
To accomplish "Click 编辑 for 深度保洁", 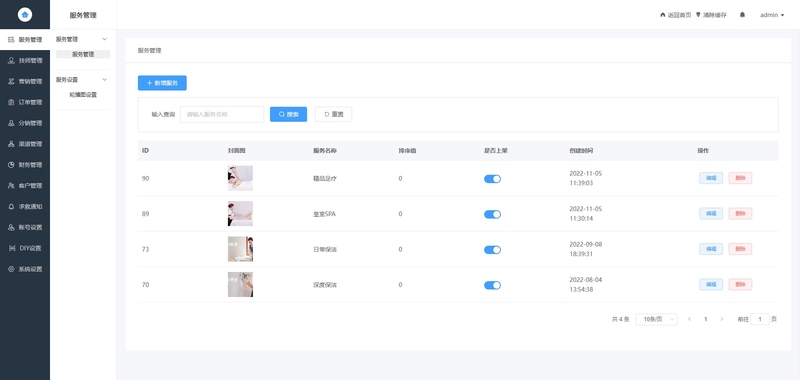I will 711,284.
